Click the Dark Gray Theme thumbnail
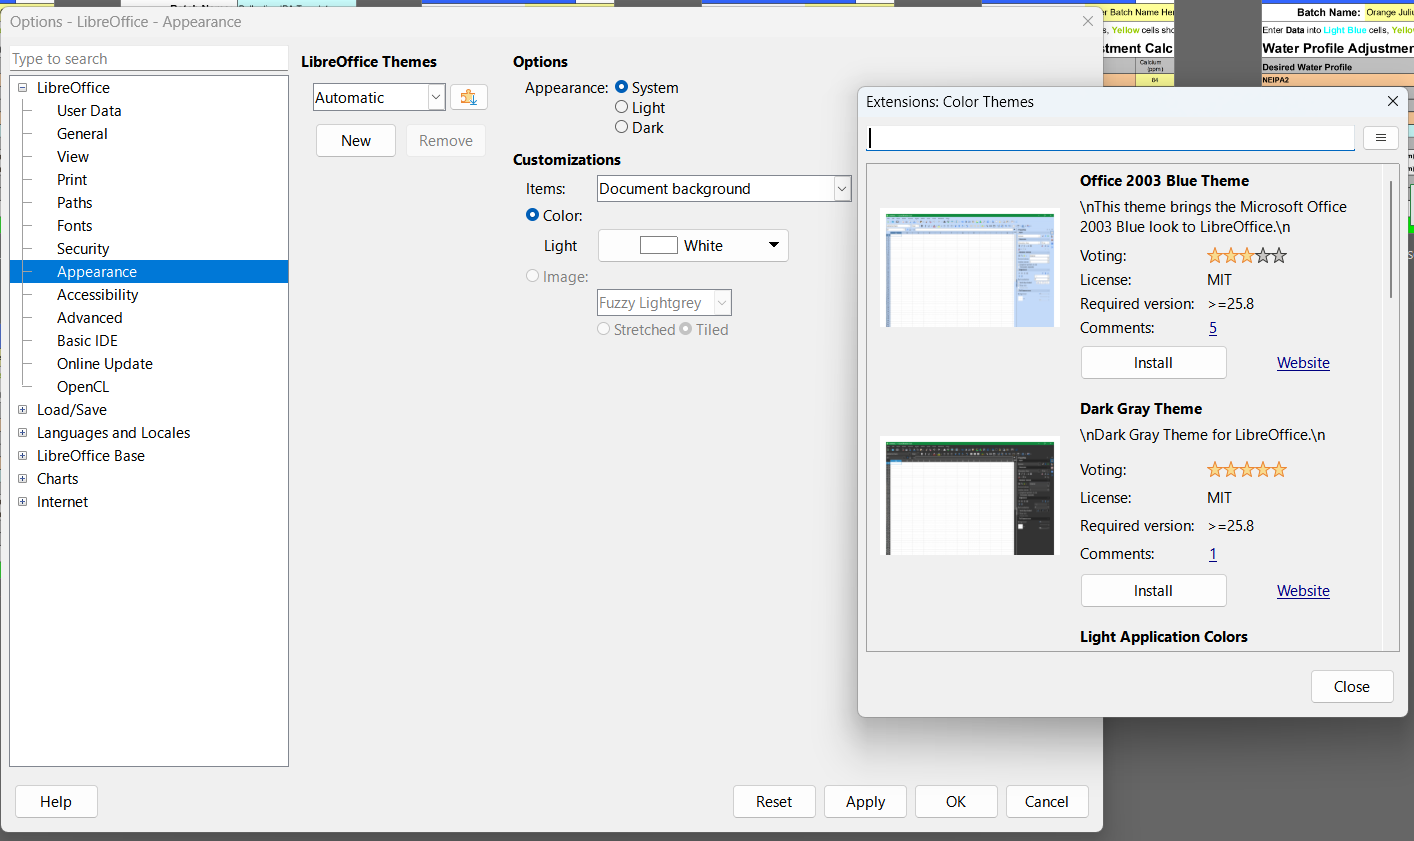The image size is (1414, 841). click(x=970, y=496)
